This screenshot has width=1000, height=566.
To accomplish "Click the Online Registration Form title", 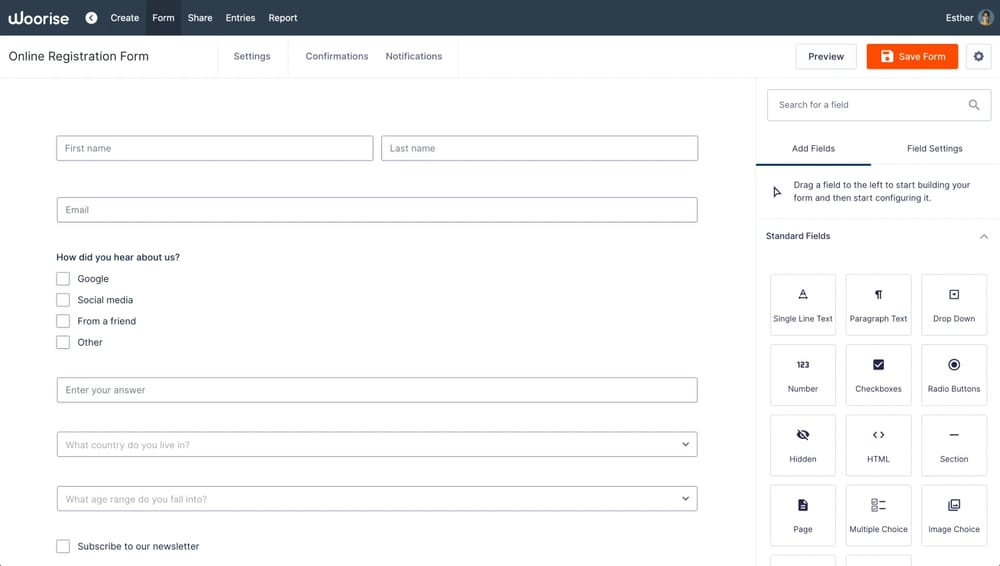I will point(78,56).
